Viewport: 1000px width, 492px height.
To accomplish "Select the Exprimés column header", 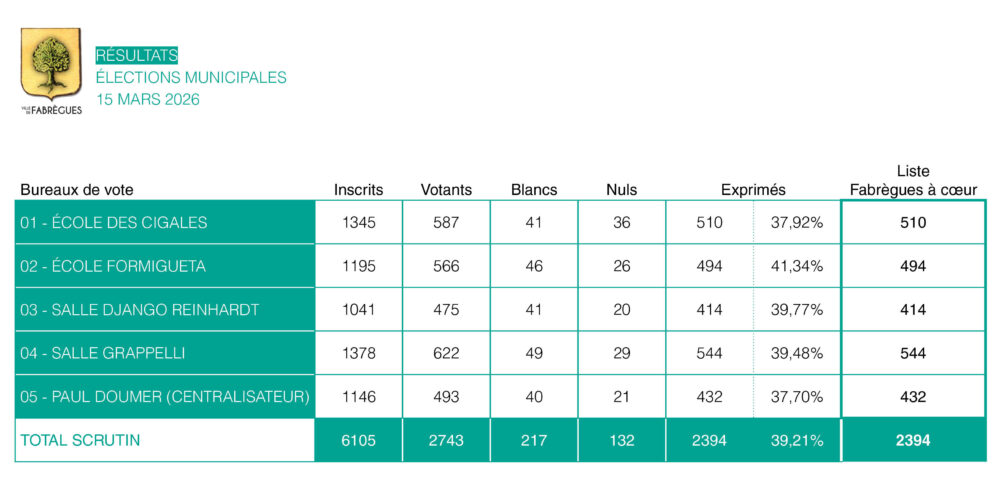I will coord(753,190).
